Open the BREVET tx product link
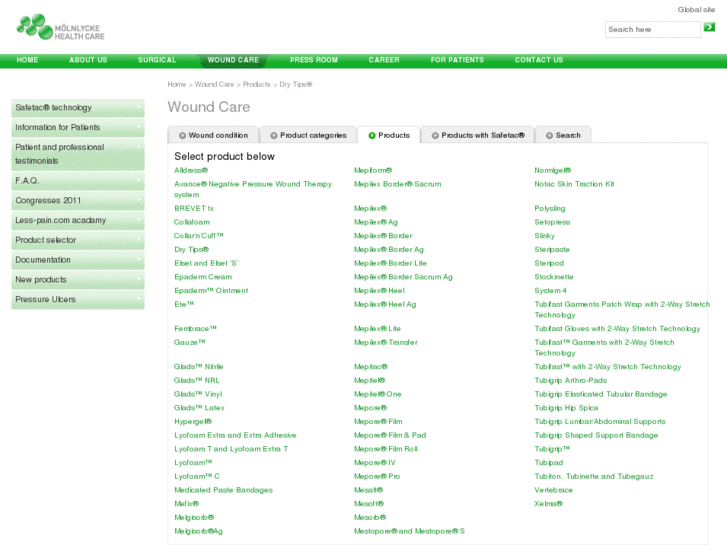Screen dimensions: 727x545 [x=194, y=208]
